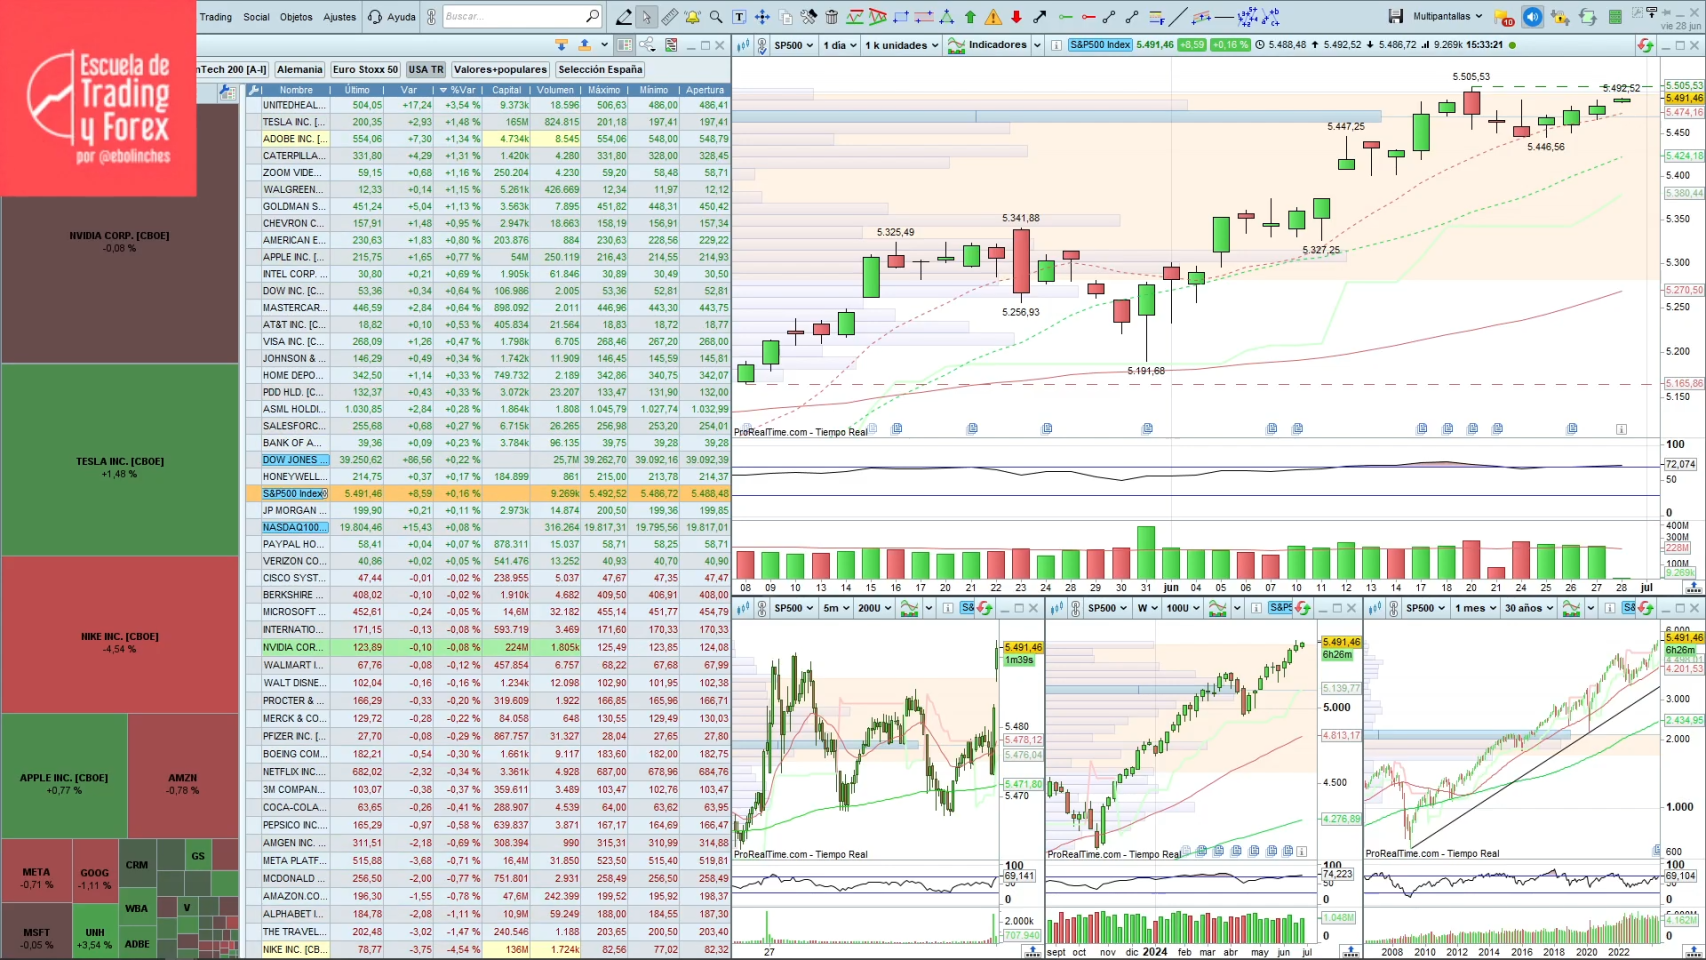This screenshot has width=1706, height=960.
Task: Open the Trading menu
Action: 215,17
